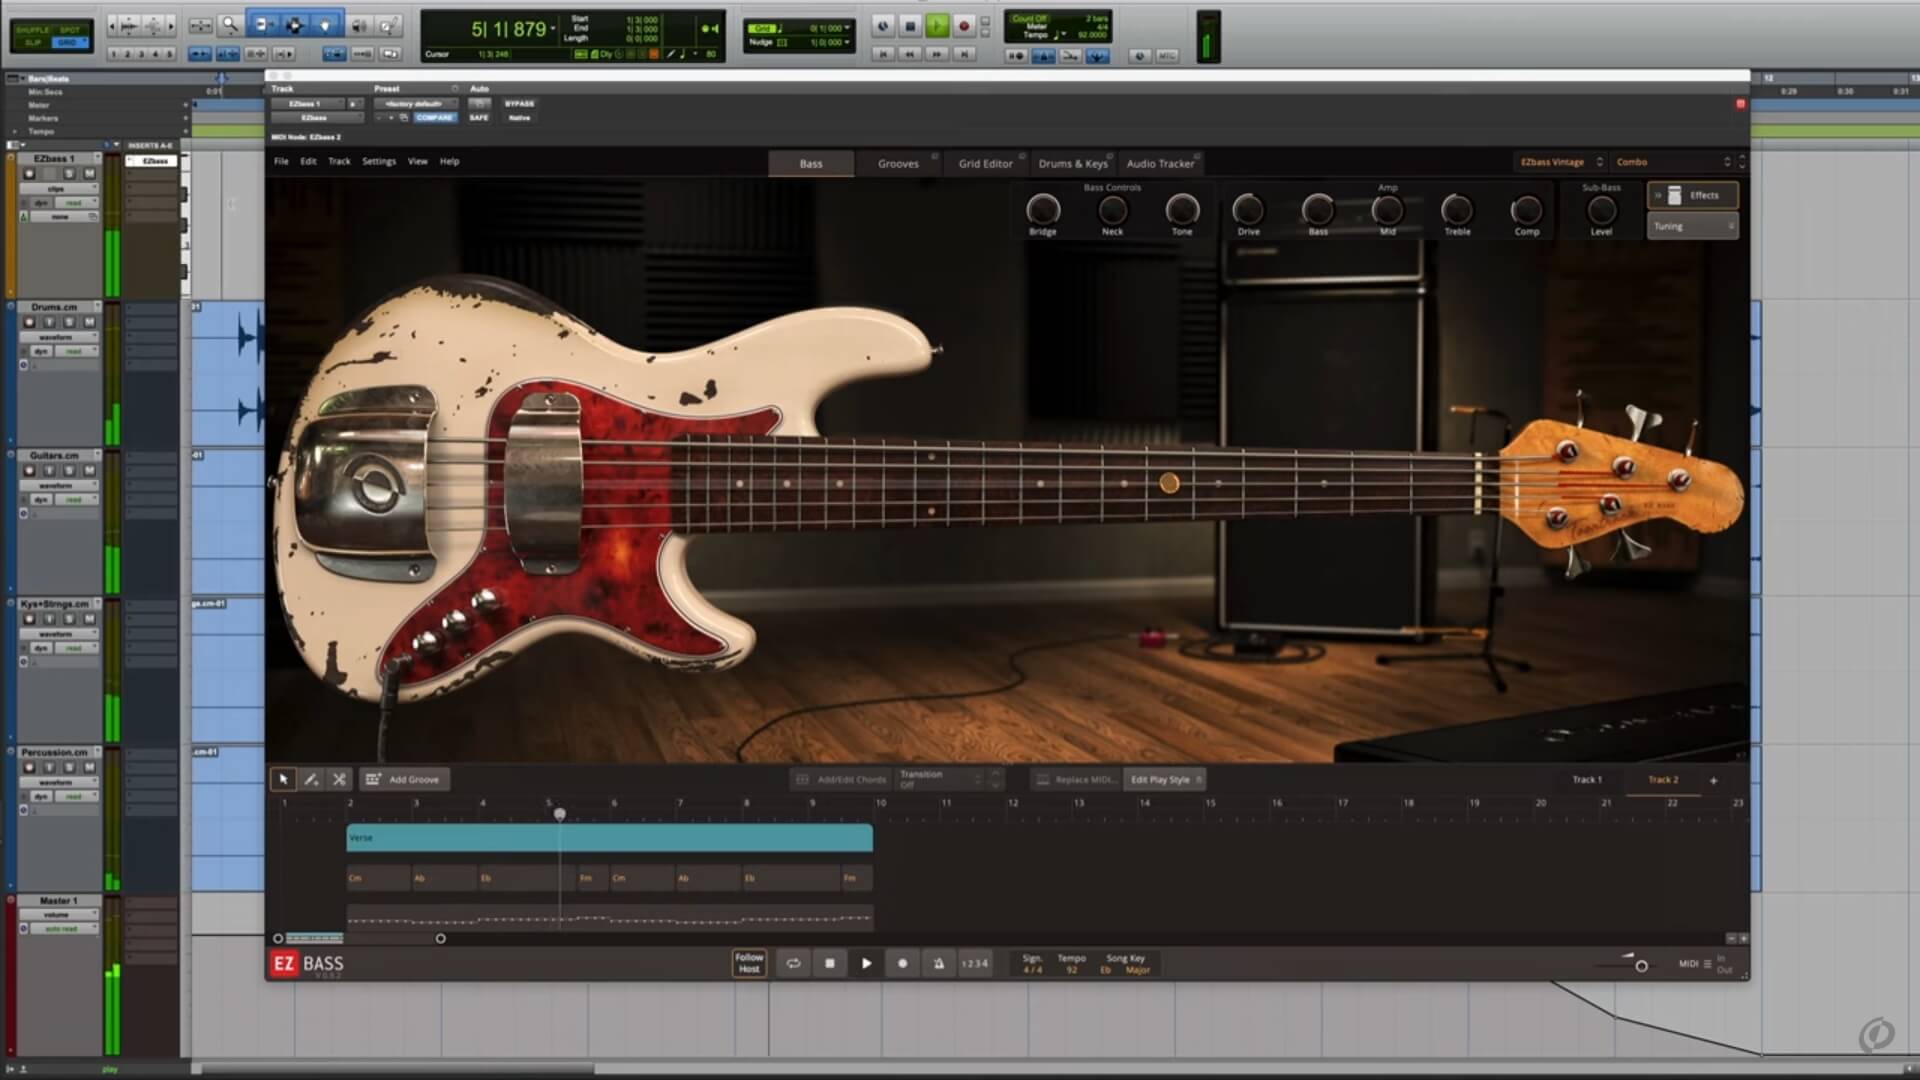Toggle the EZbass metronome
Viewport: 1920px width, 1080px height.
938,963
